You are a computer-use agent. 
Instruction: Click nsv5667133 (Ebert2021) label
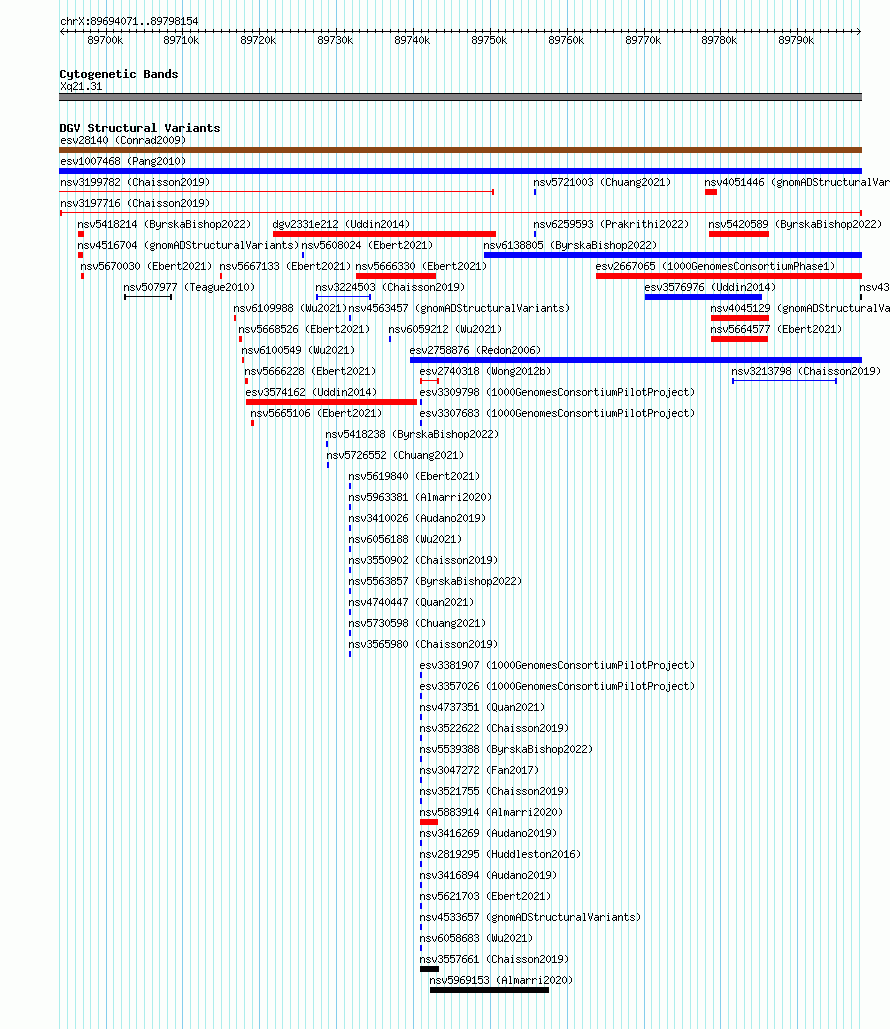pyautogui.click(x=285, y=266)
